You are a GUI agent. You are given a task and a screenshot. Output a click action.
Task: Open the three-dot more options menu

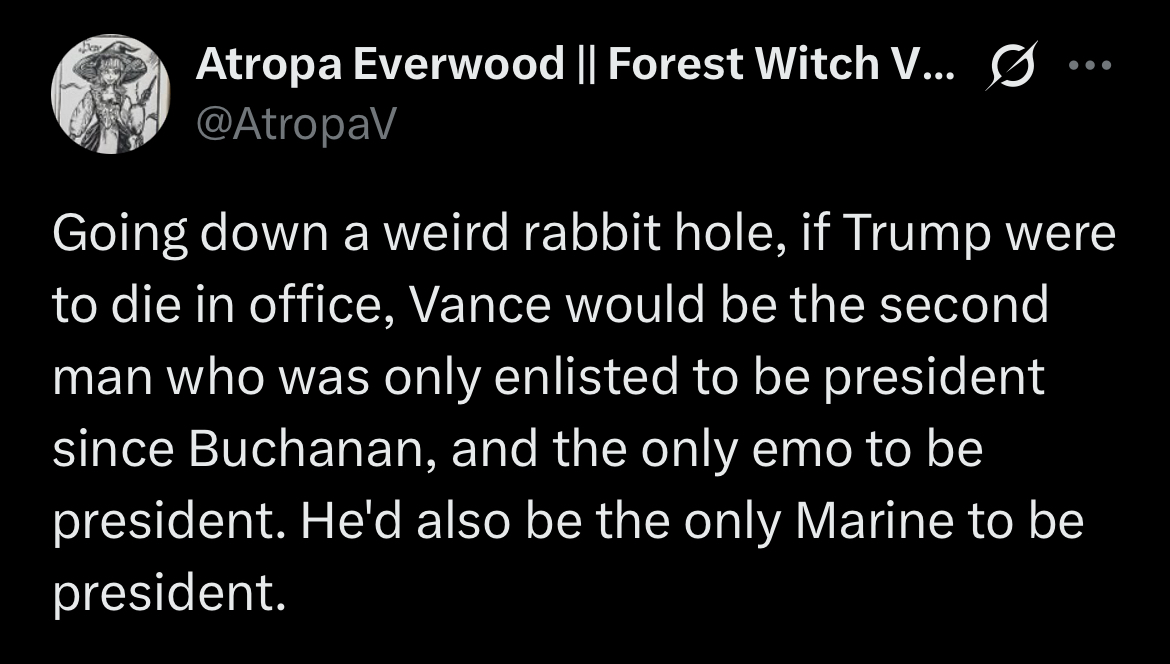pos(1090,66)
